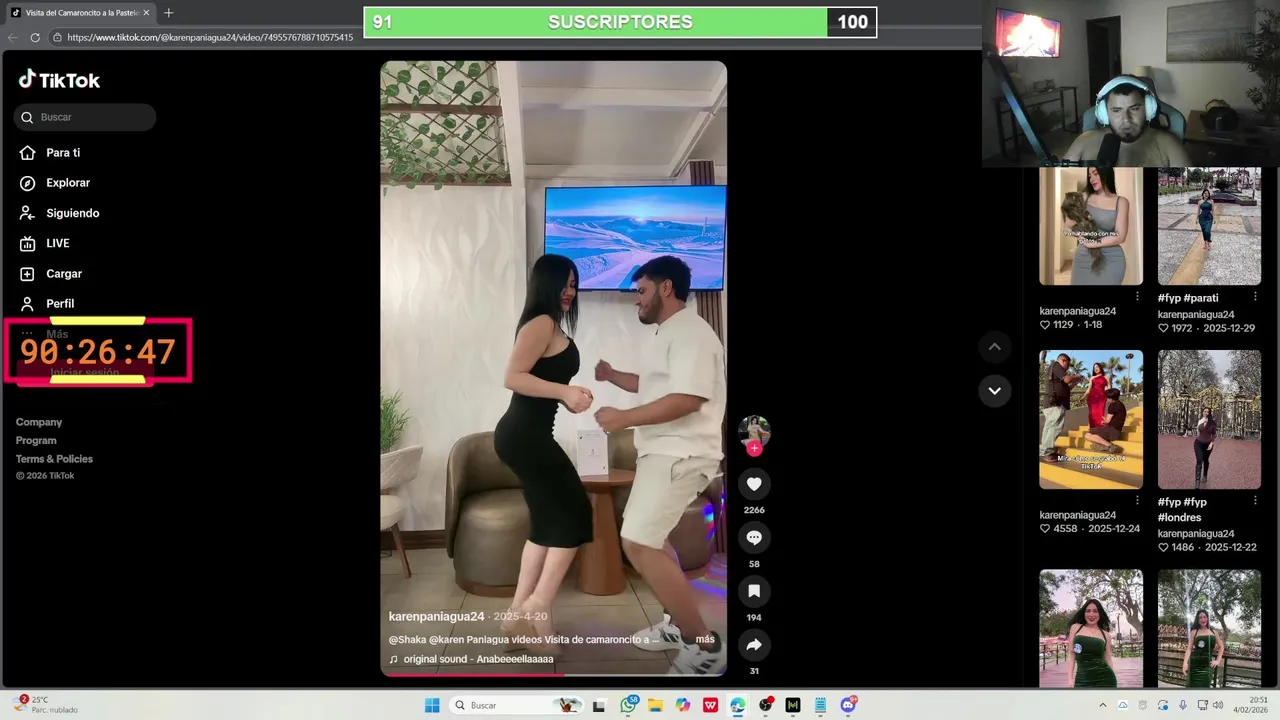This screenshot has width=1280, height=720.
Task: Click the @Shaka mention in caption
Action: pos(407,639)
